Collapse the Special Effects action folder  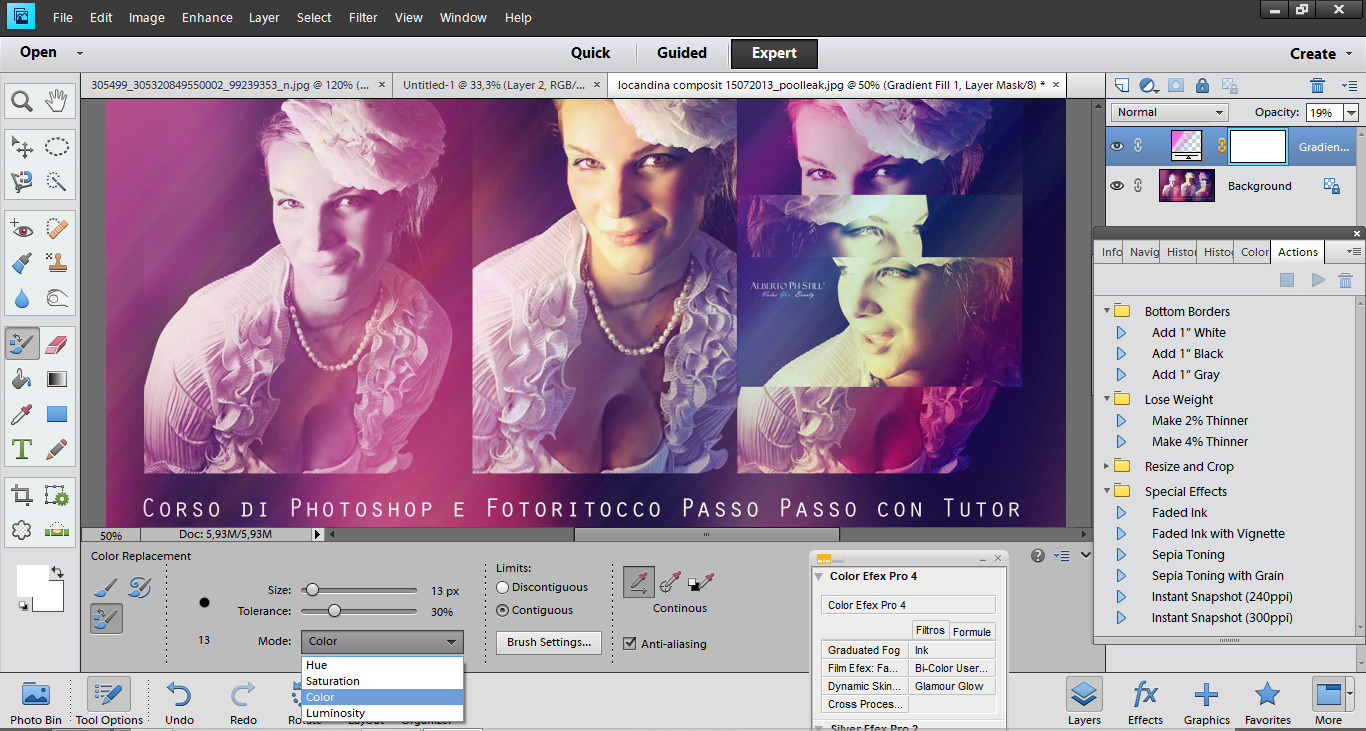pyautogui.click(x=1107, y=491)
